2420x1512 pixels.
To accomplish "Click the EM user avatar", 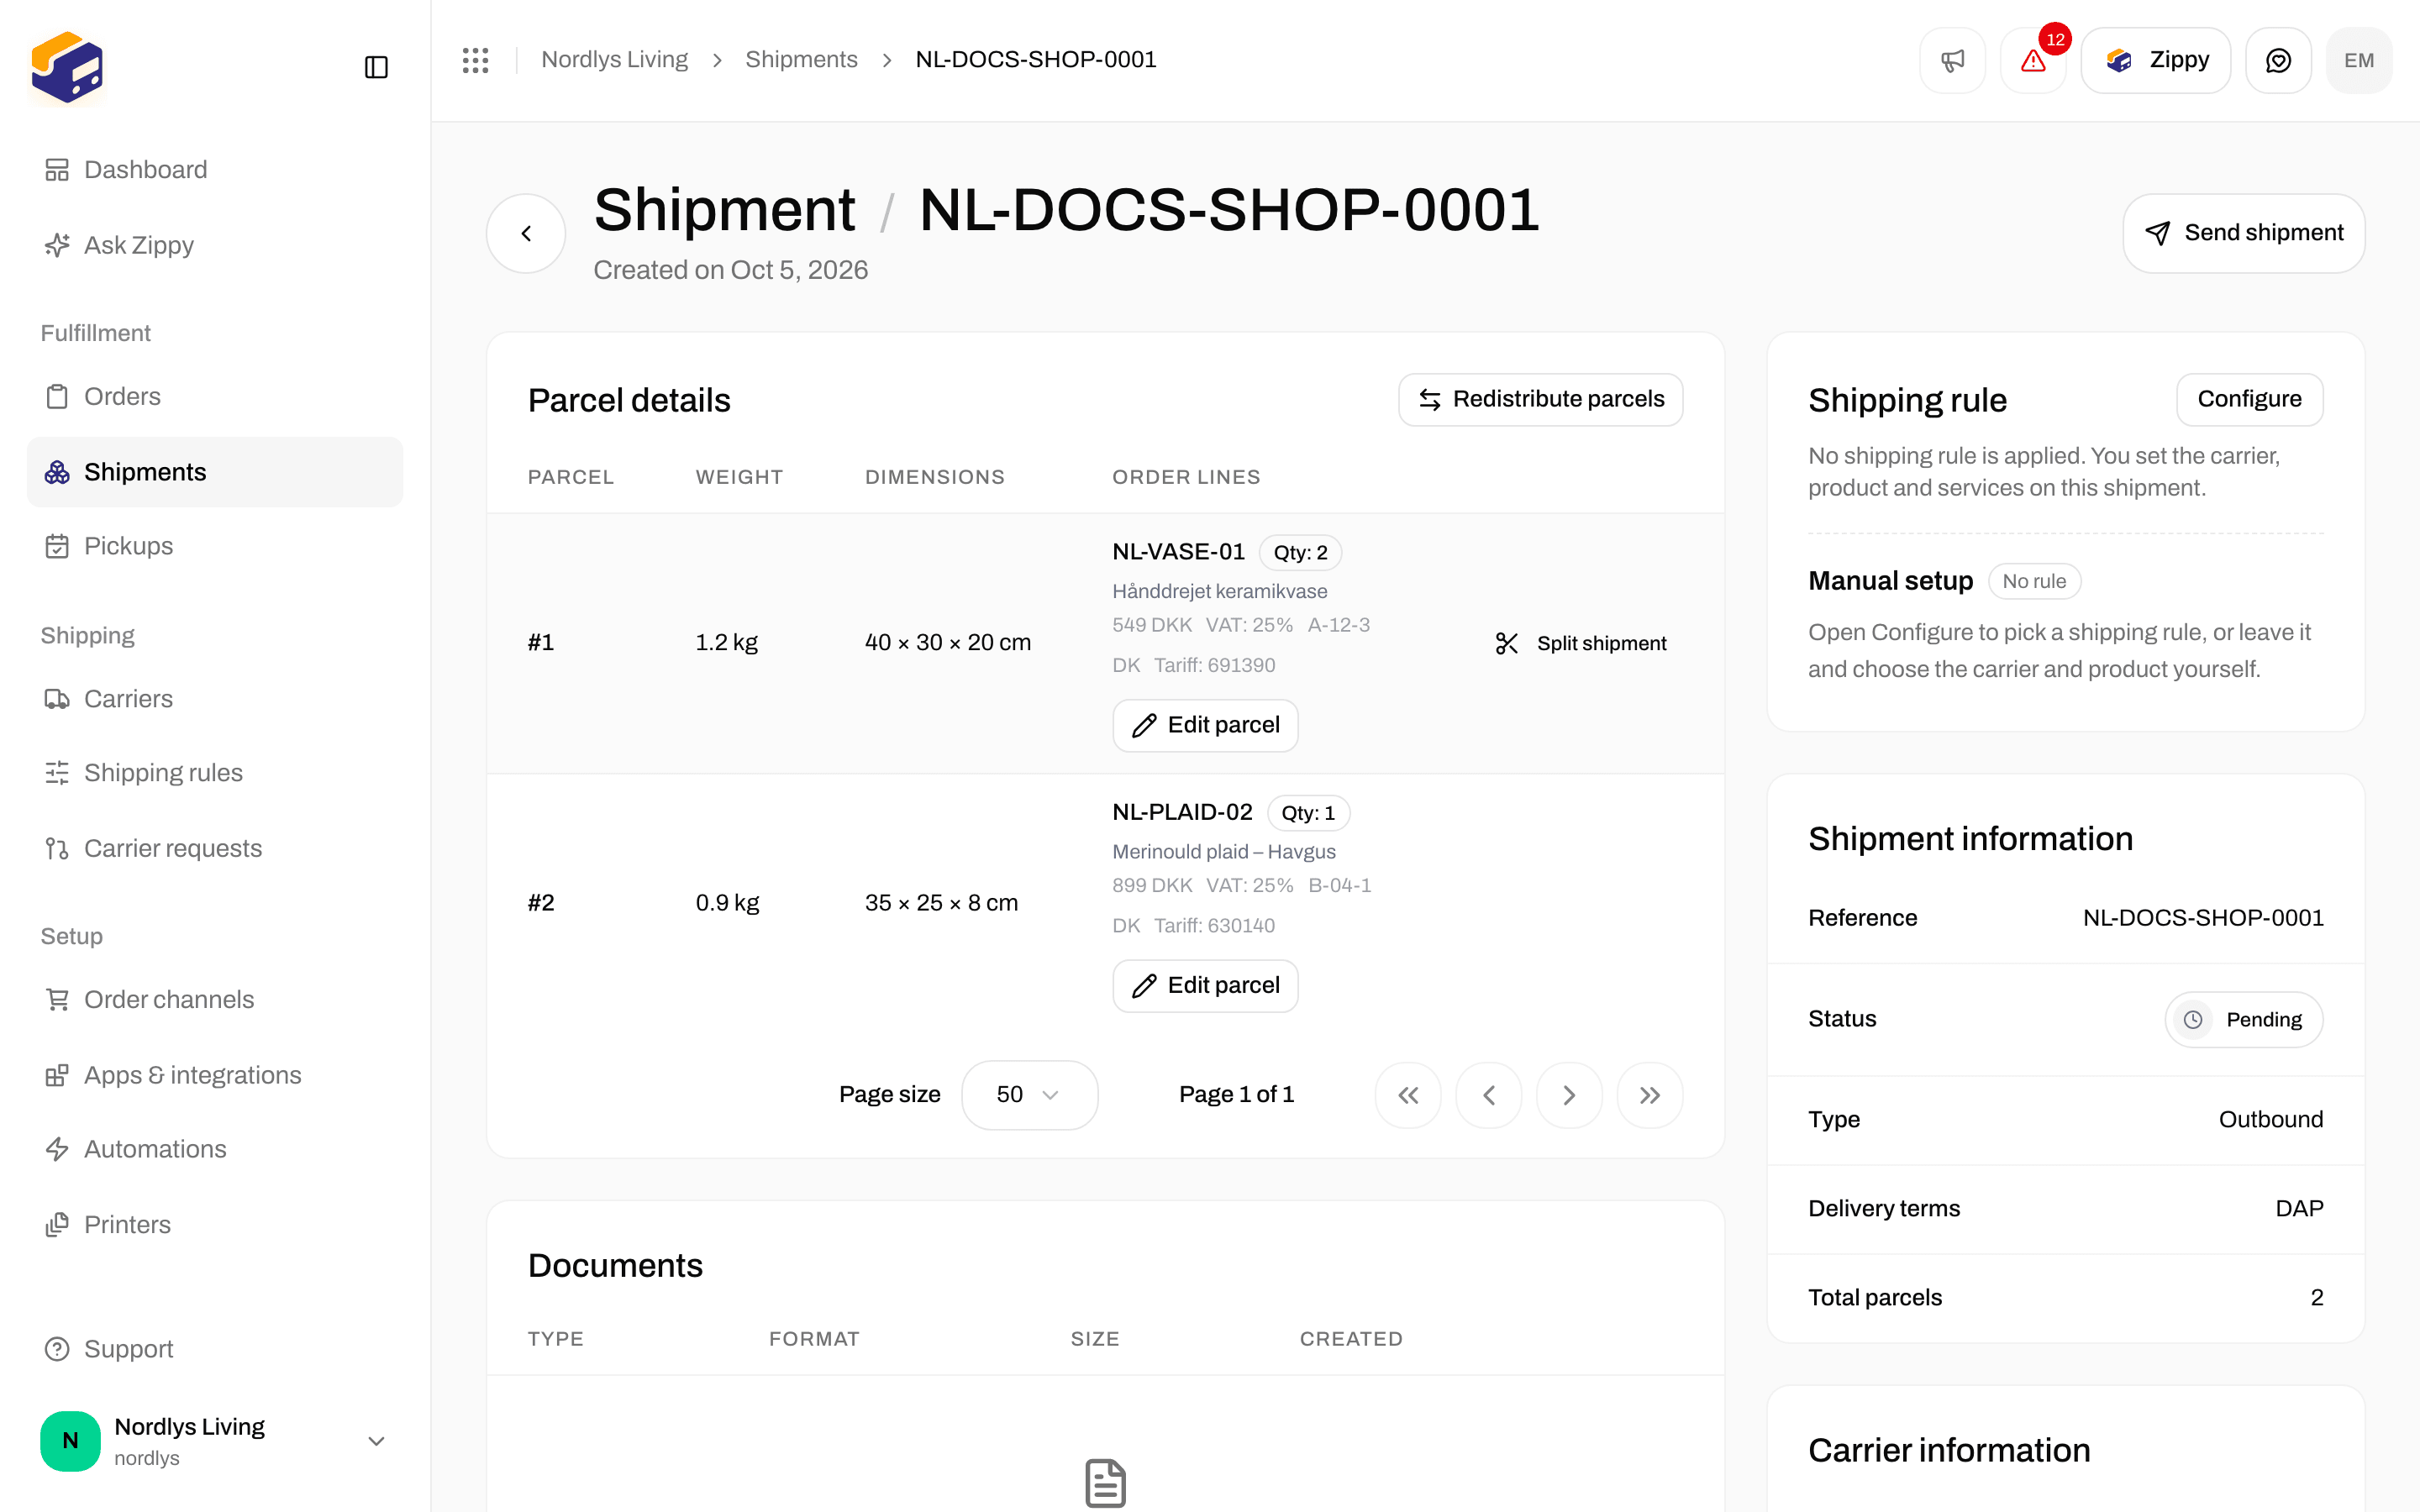I will tap(2359, 60).
